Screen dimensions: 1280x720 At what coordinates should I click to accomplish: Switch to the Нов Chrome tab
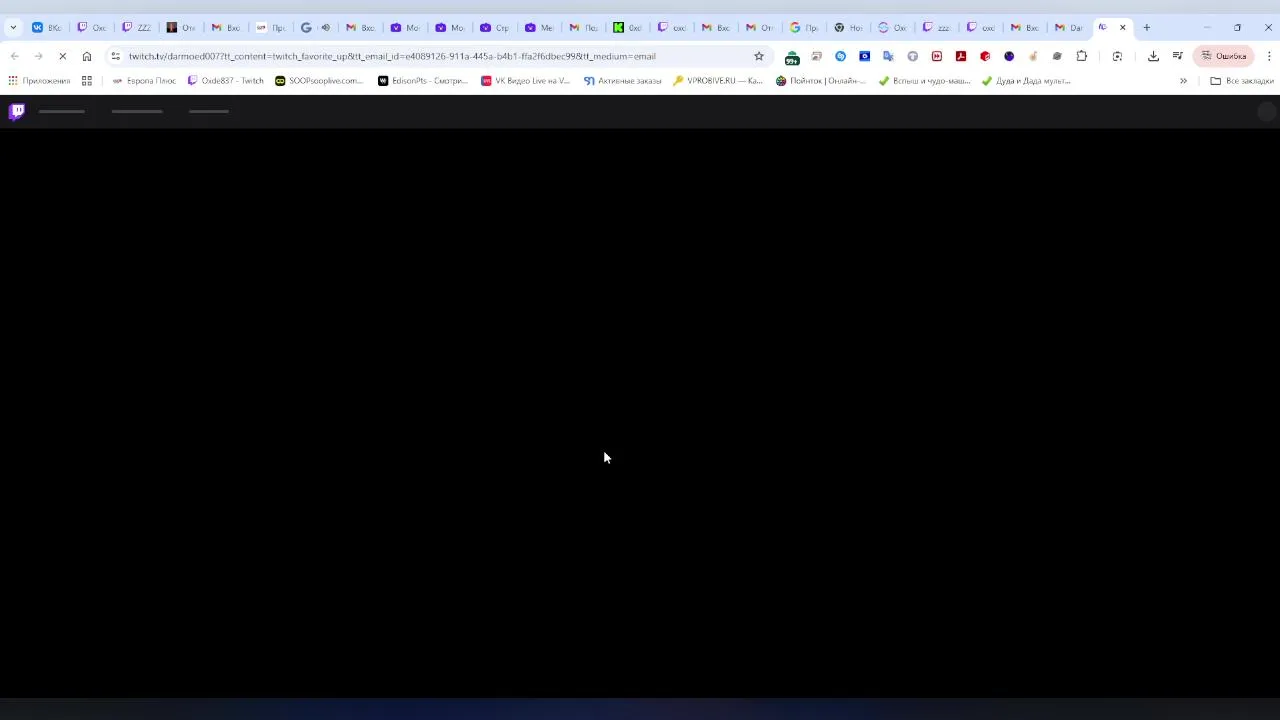click(848, 28)
